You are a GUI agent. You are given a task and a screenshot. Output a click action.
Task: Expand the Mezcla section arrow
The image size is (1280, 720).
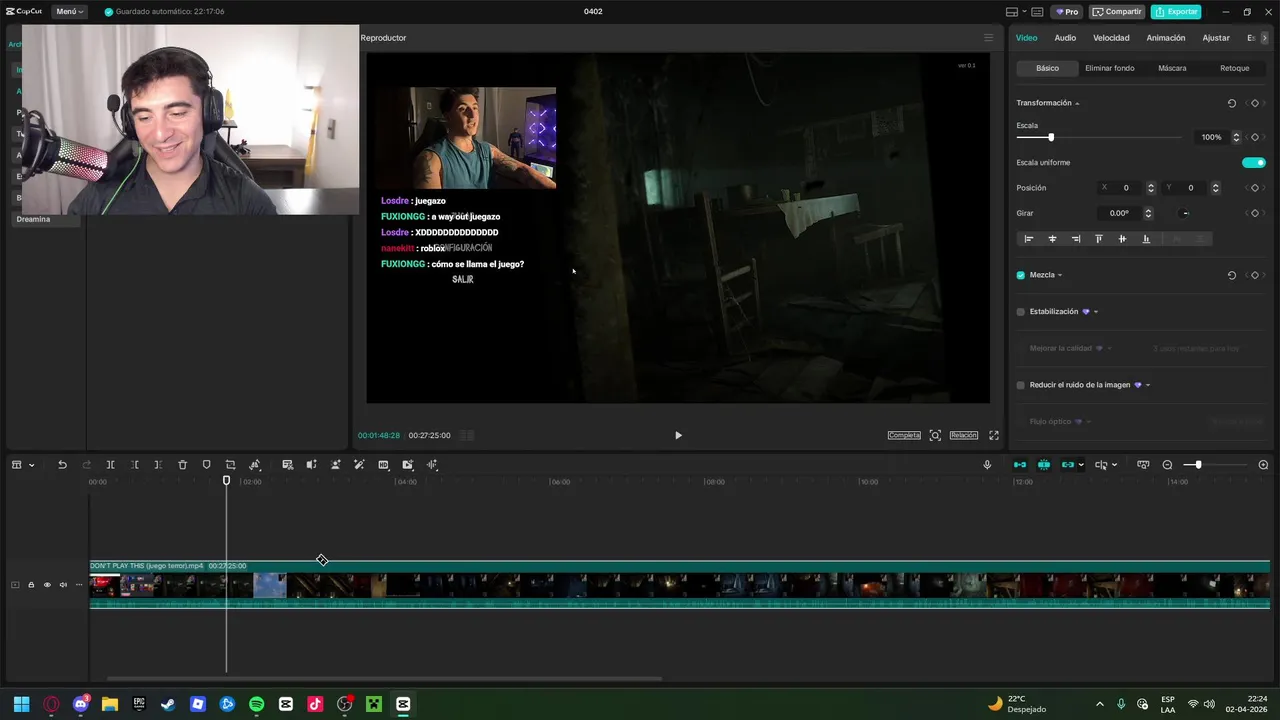[1060, 275]
